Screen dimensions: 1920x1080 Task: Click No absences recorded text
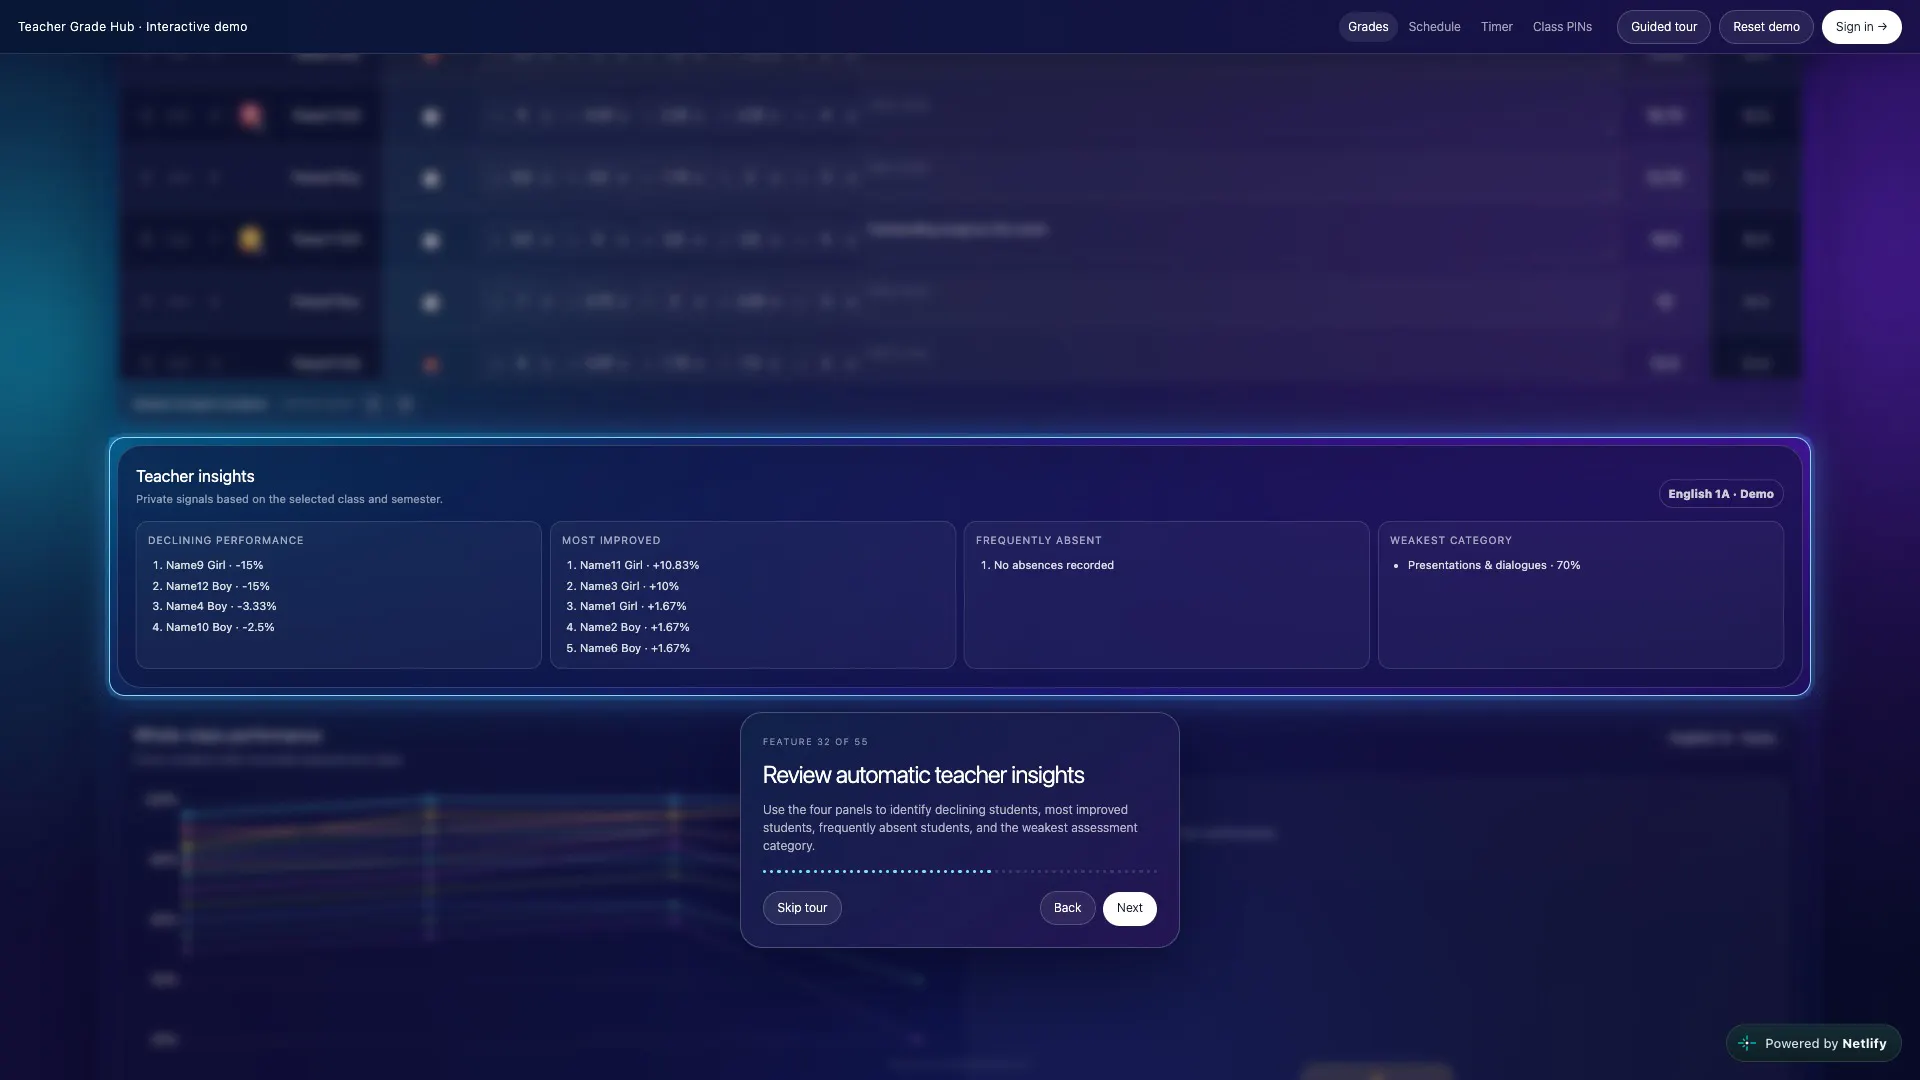coord(1053,566)
